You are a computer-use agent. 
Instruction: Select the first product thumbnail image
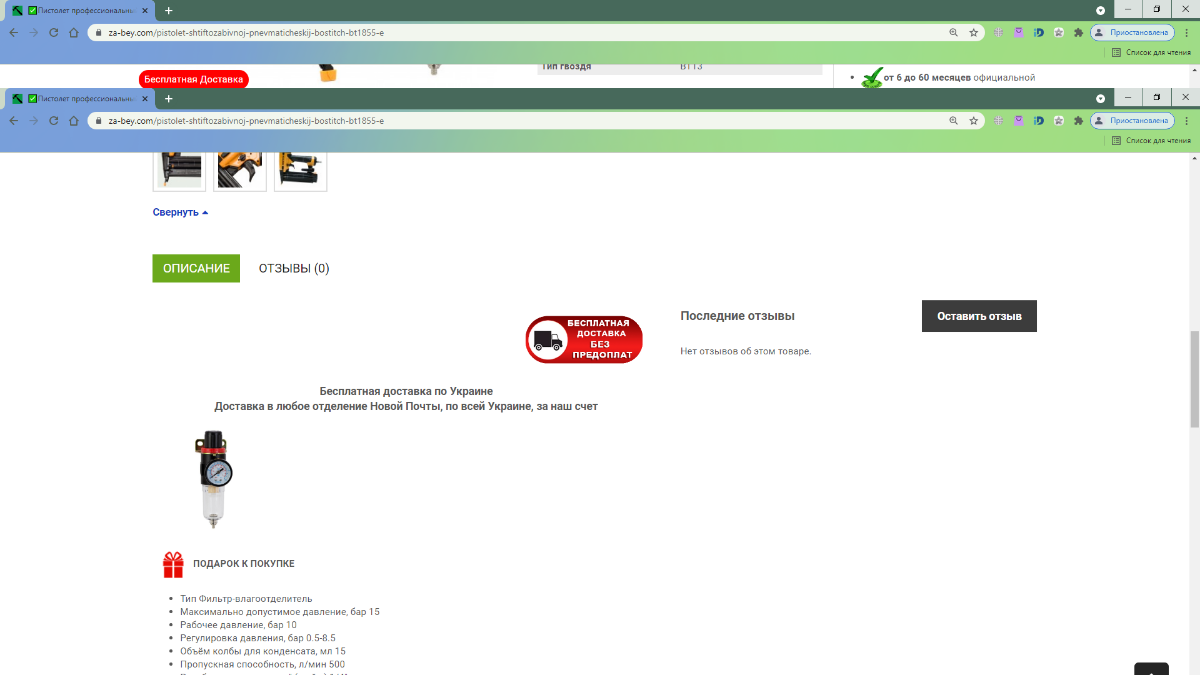click(179, 170)
